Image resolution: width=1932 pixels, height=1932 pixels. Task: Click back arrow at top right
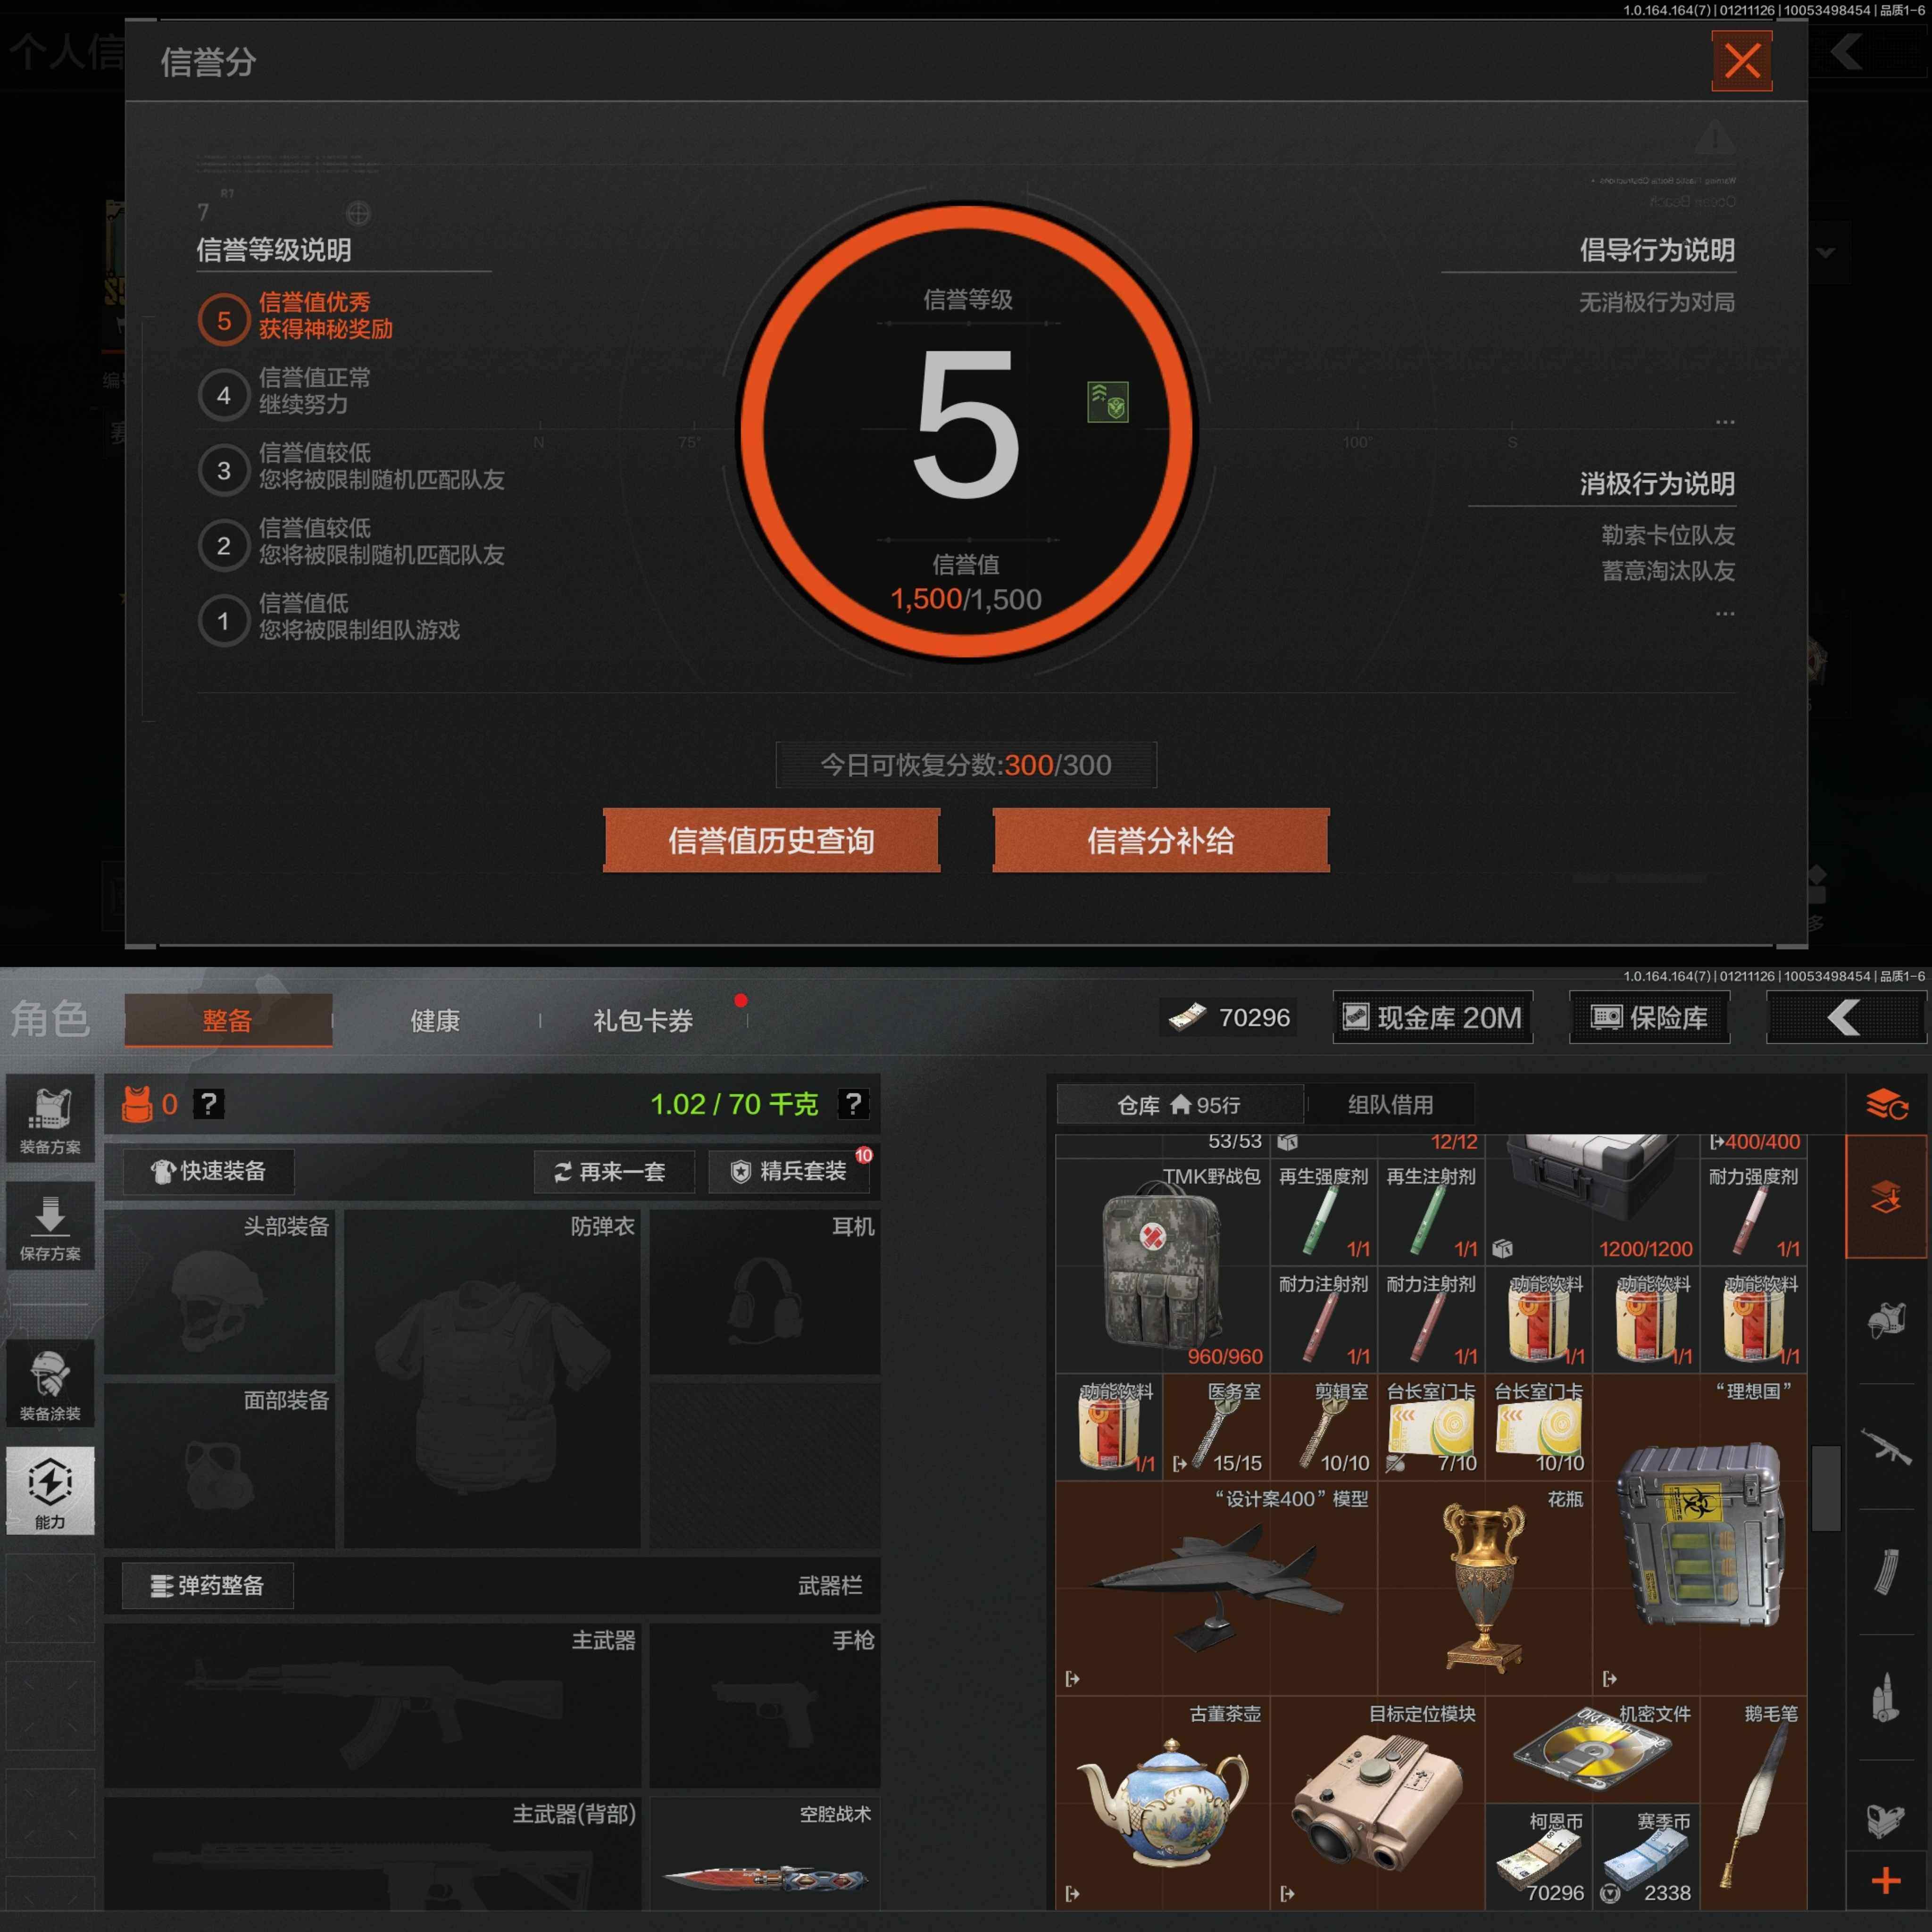(x=1845, y=1018)
